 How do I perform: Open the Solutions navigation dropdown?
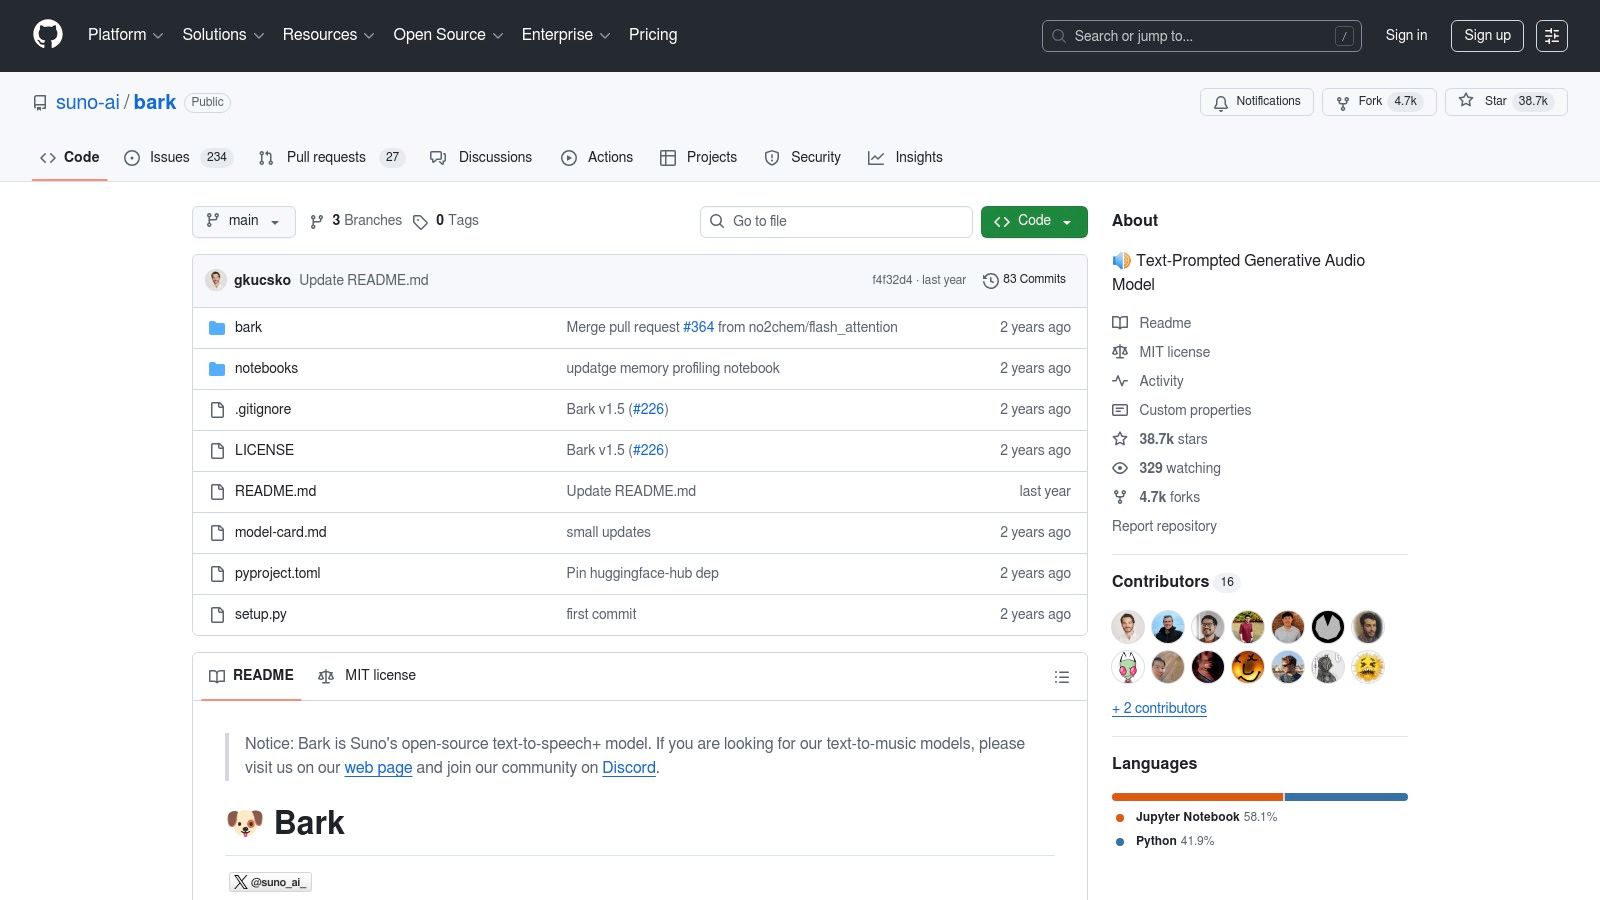click(x=222, y=35)
